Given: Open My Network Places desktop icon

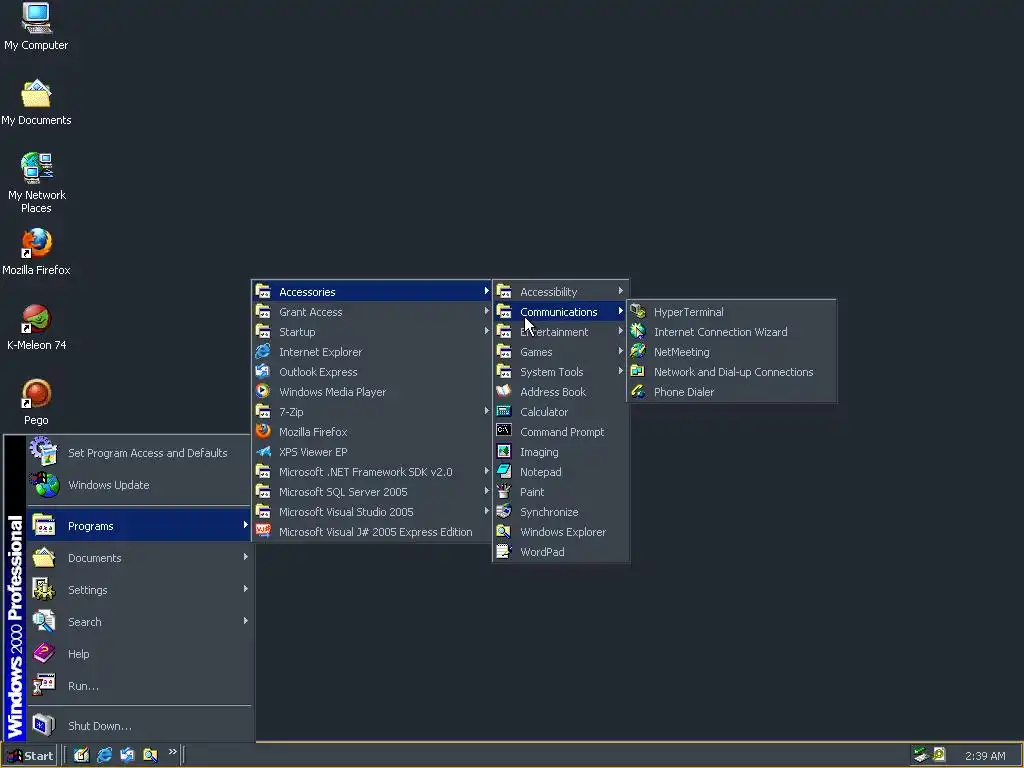Looking at the screenshot, I should pos(36,183).
